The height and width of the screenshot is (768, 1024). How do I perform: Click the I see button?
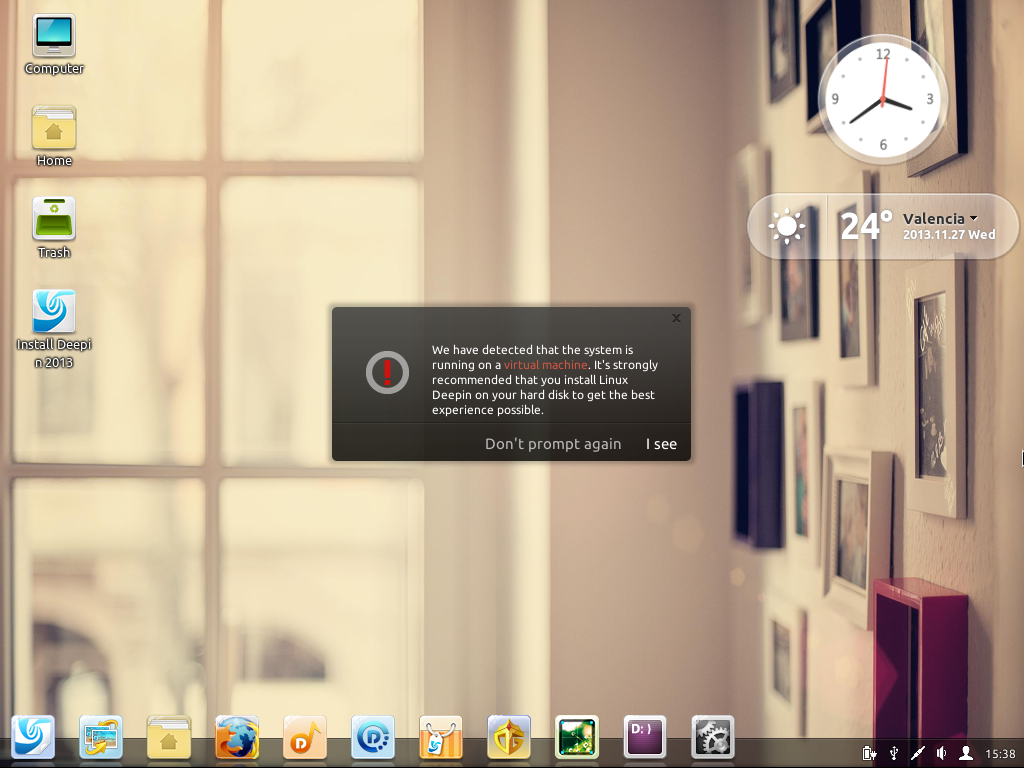pyautogui.click(x=661, y=444)
